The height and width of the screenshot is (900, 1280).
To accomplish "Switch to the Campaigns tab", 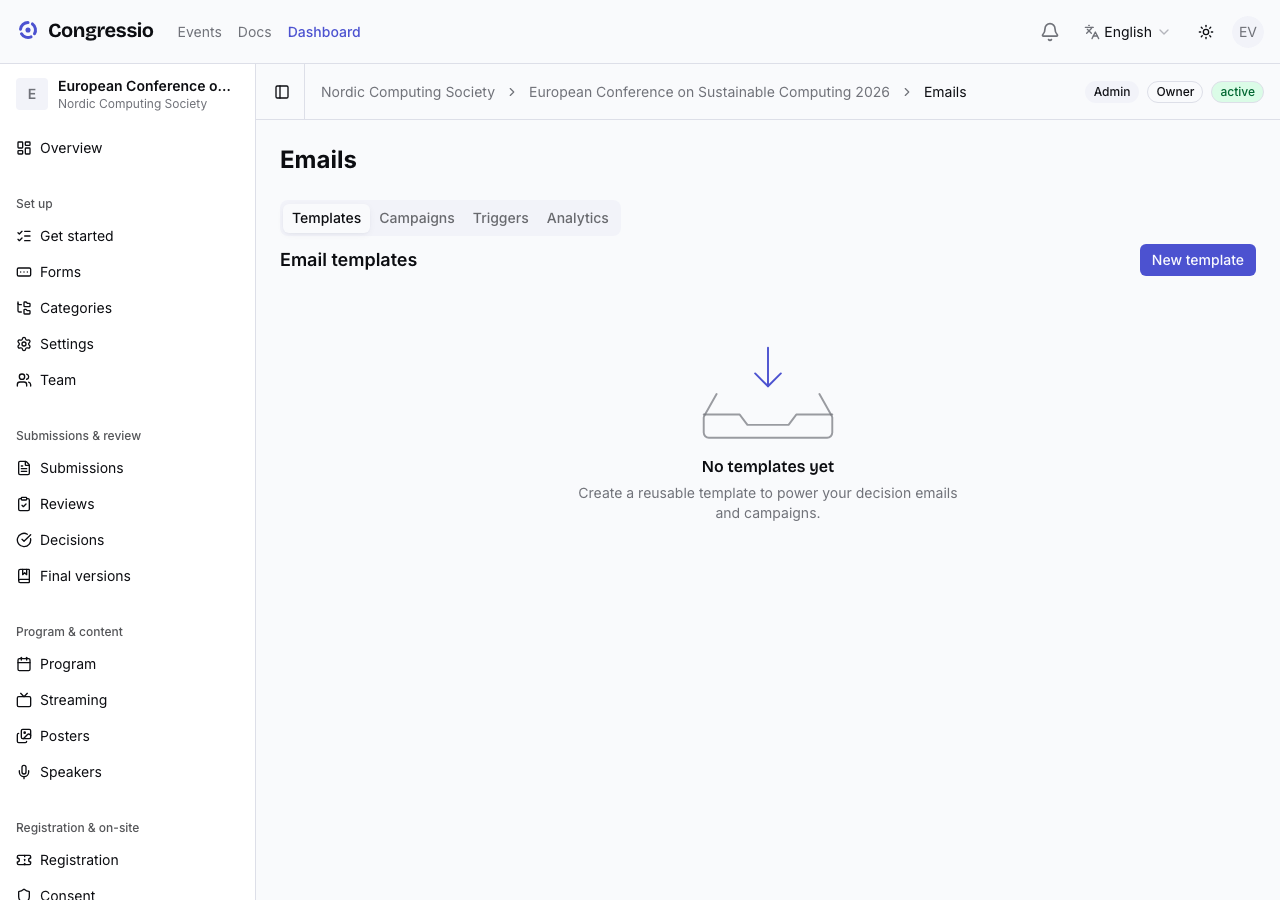I will (417, 218).
